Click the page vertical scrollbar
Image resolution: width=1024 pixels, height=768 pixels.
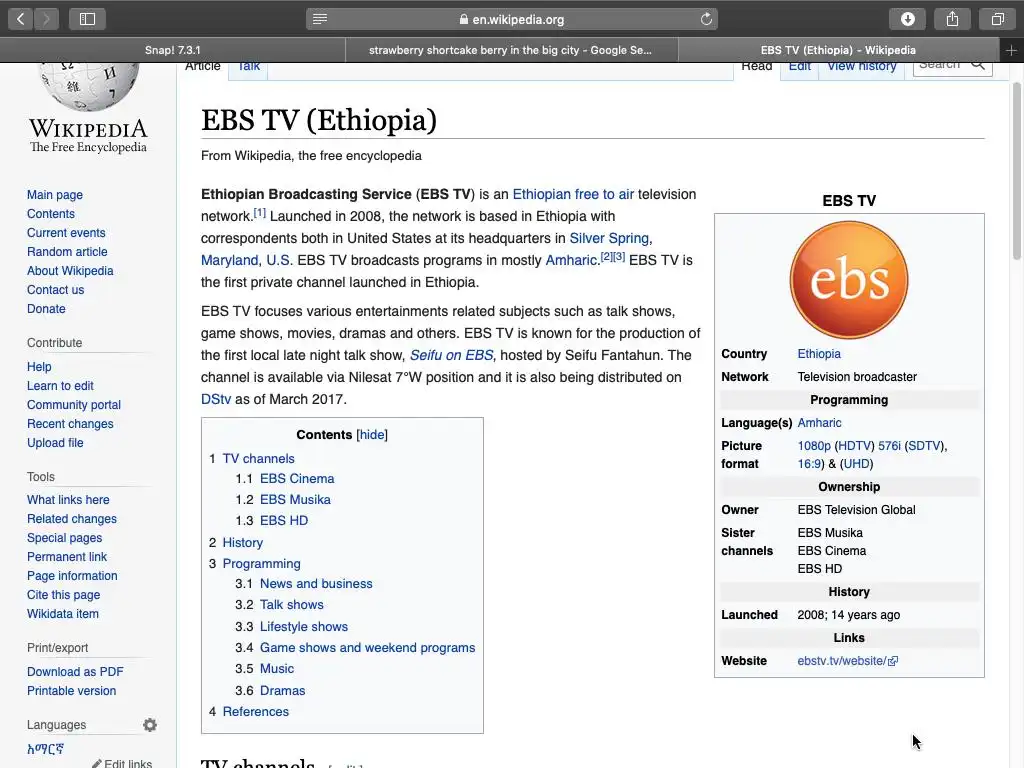pos(1016,171)
